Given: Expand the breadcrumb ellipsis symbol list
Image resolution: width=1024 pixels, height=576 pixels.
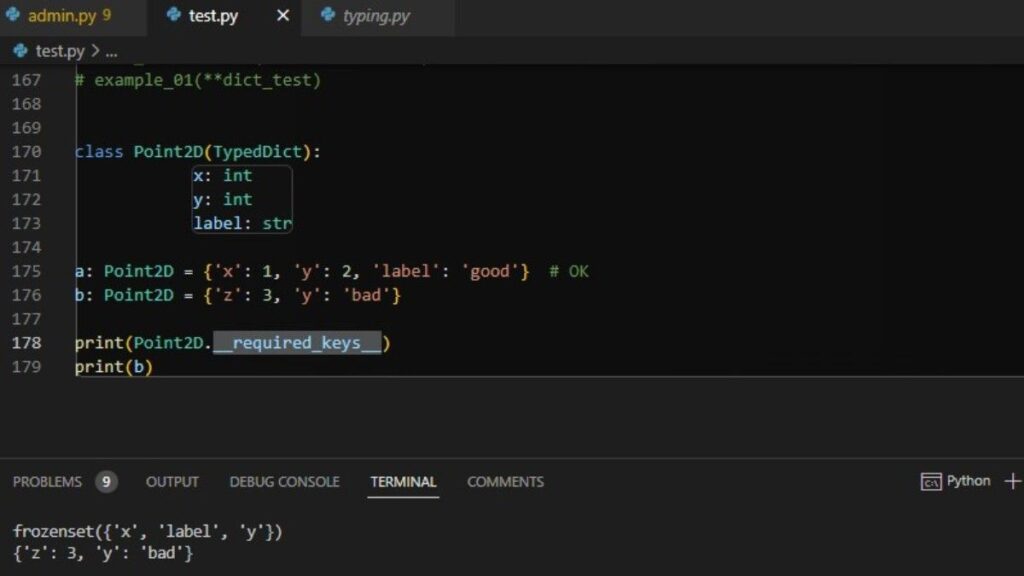Looking at the screenshot, I should [x=112, y=52].
